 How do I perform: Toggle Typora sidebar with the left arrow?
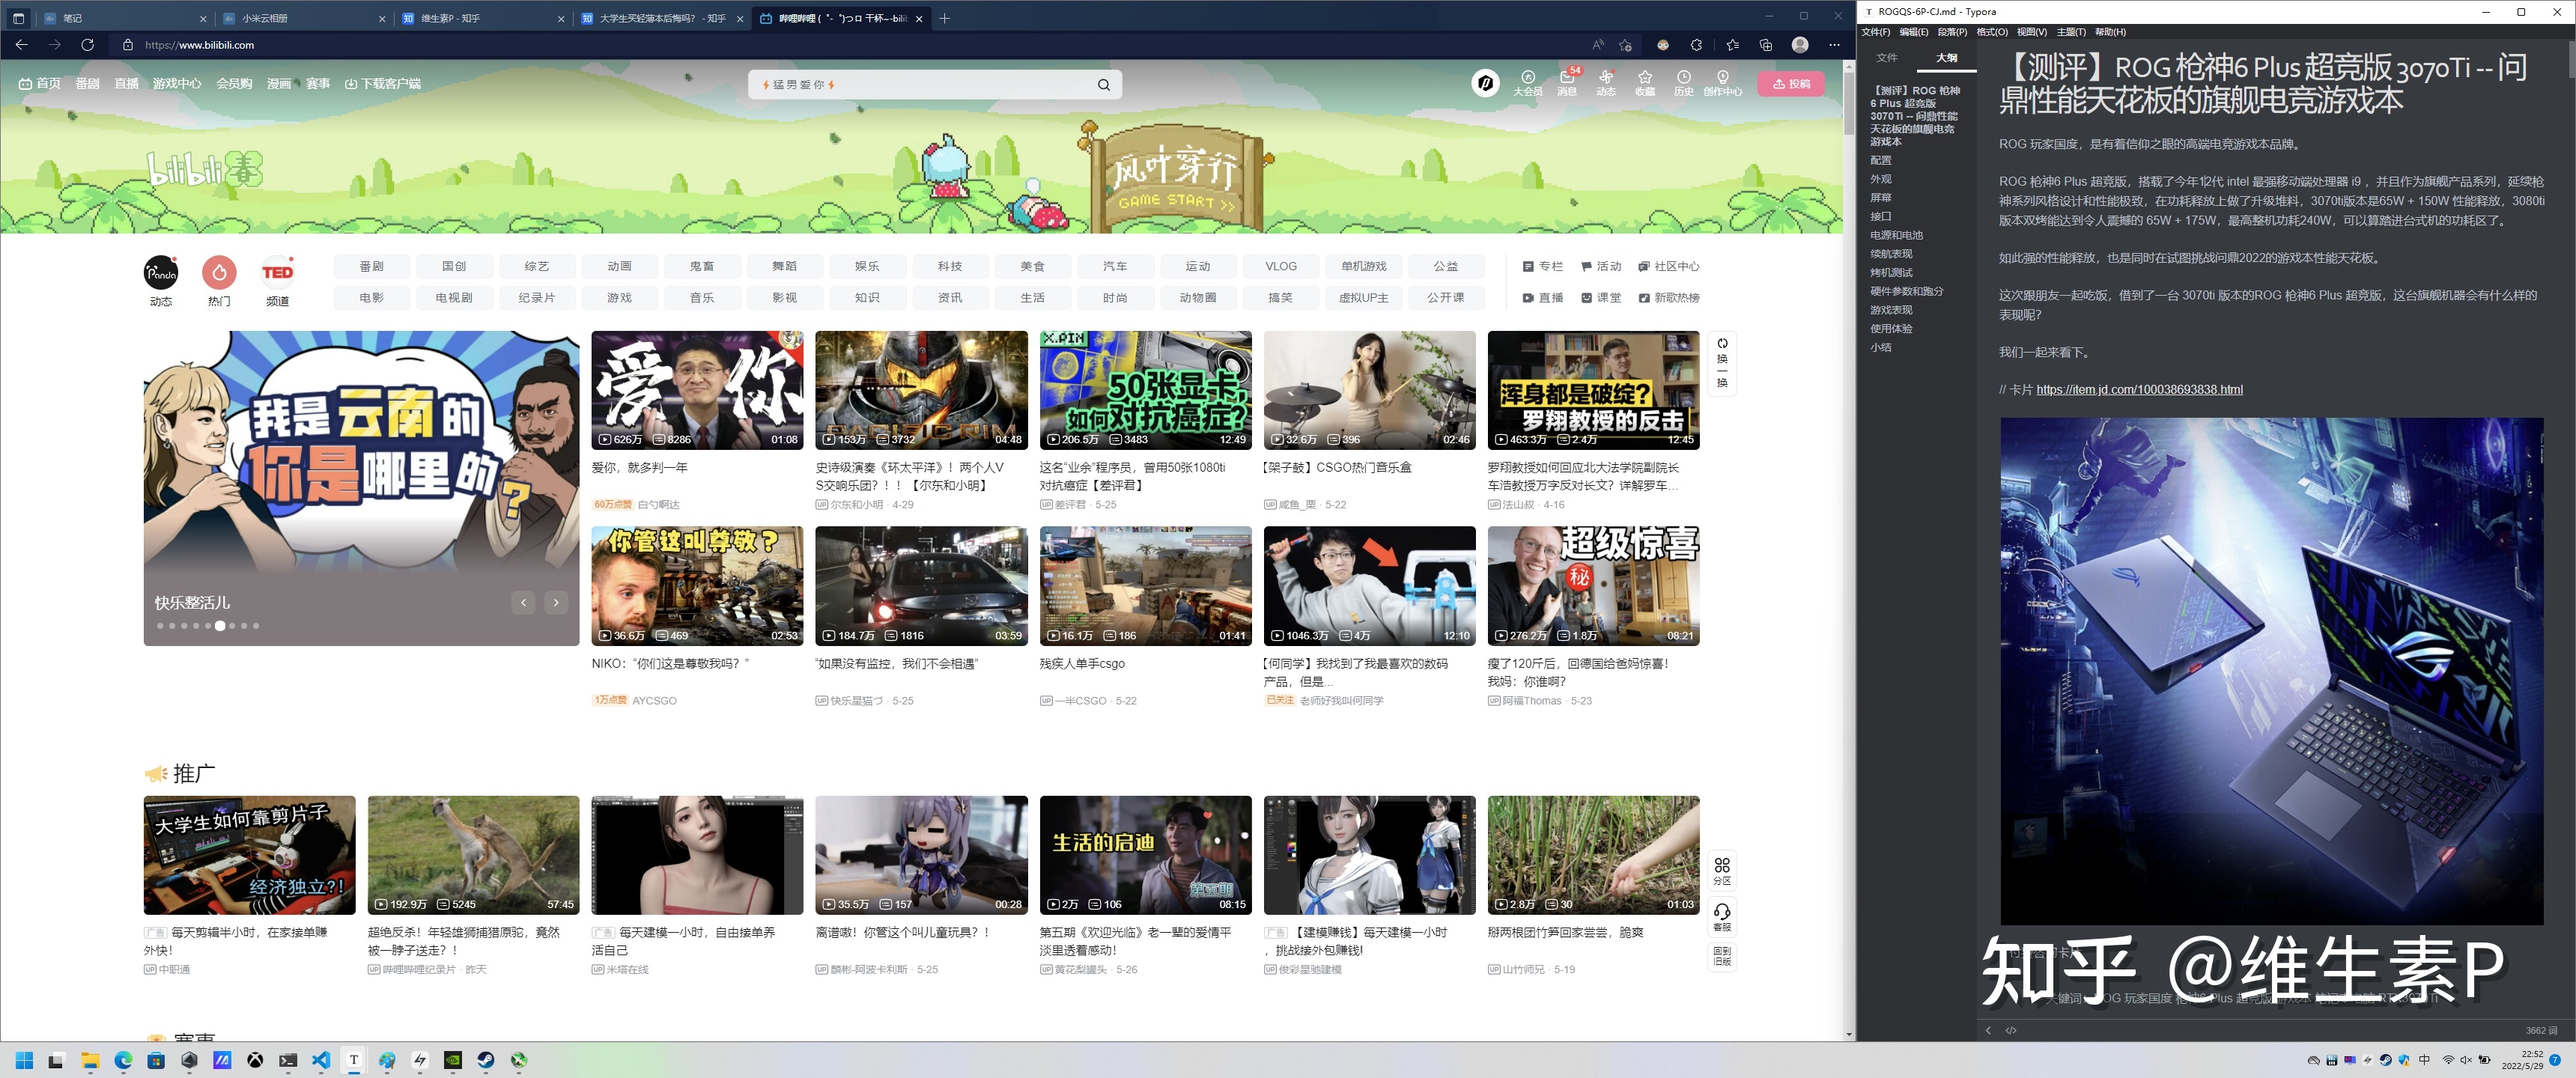coord(1988,1030)
